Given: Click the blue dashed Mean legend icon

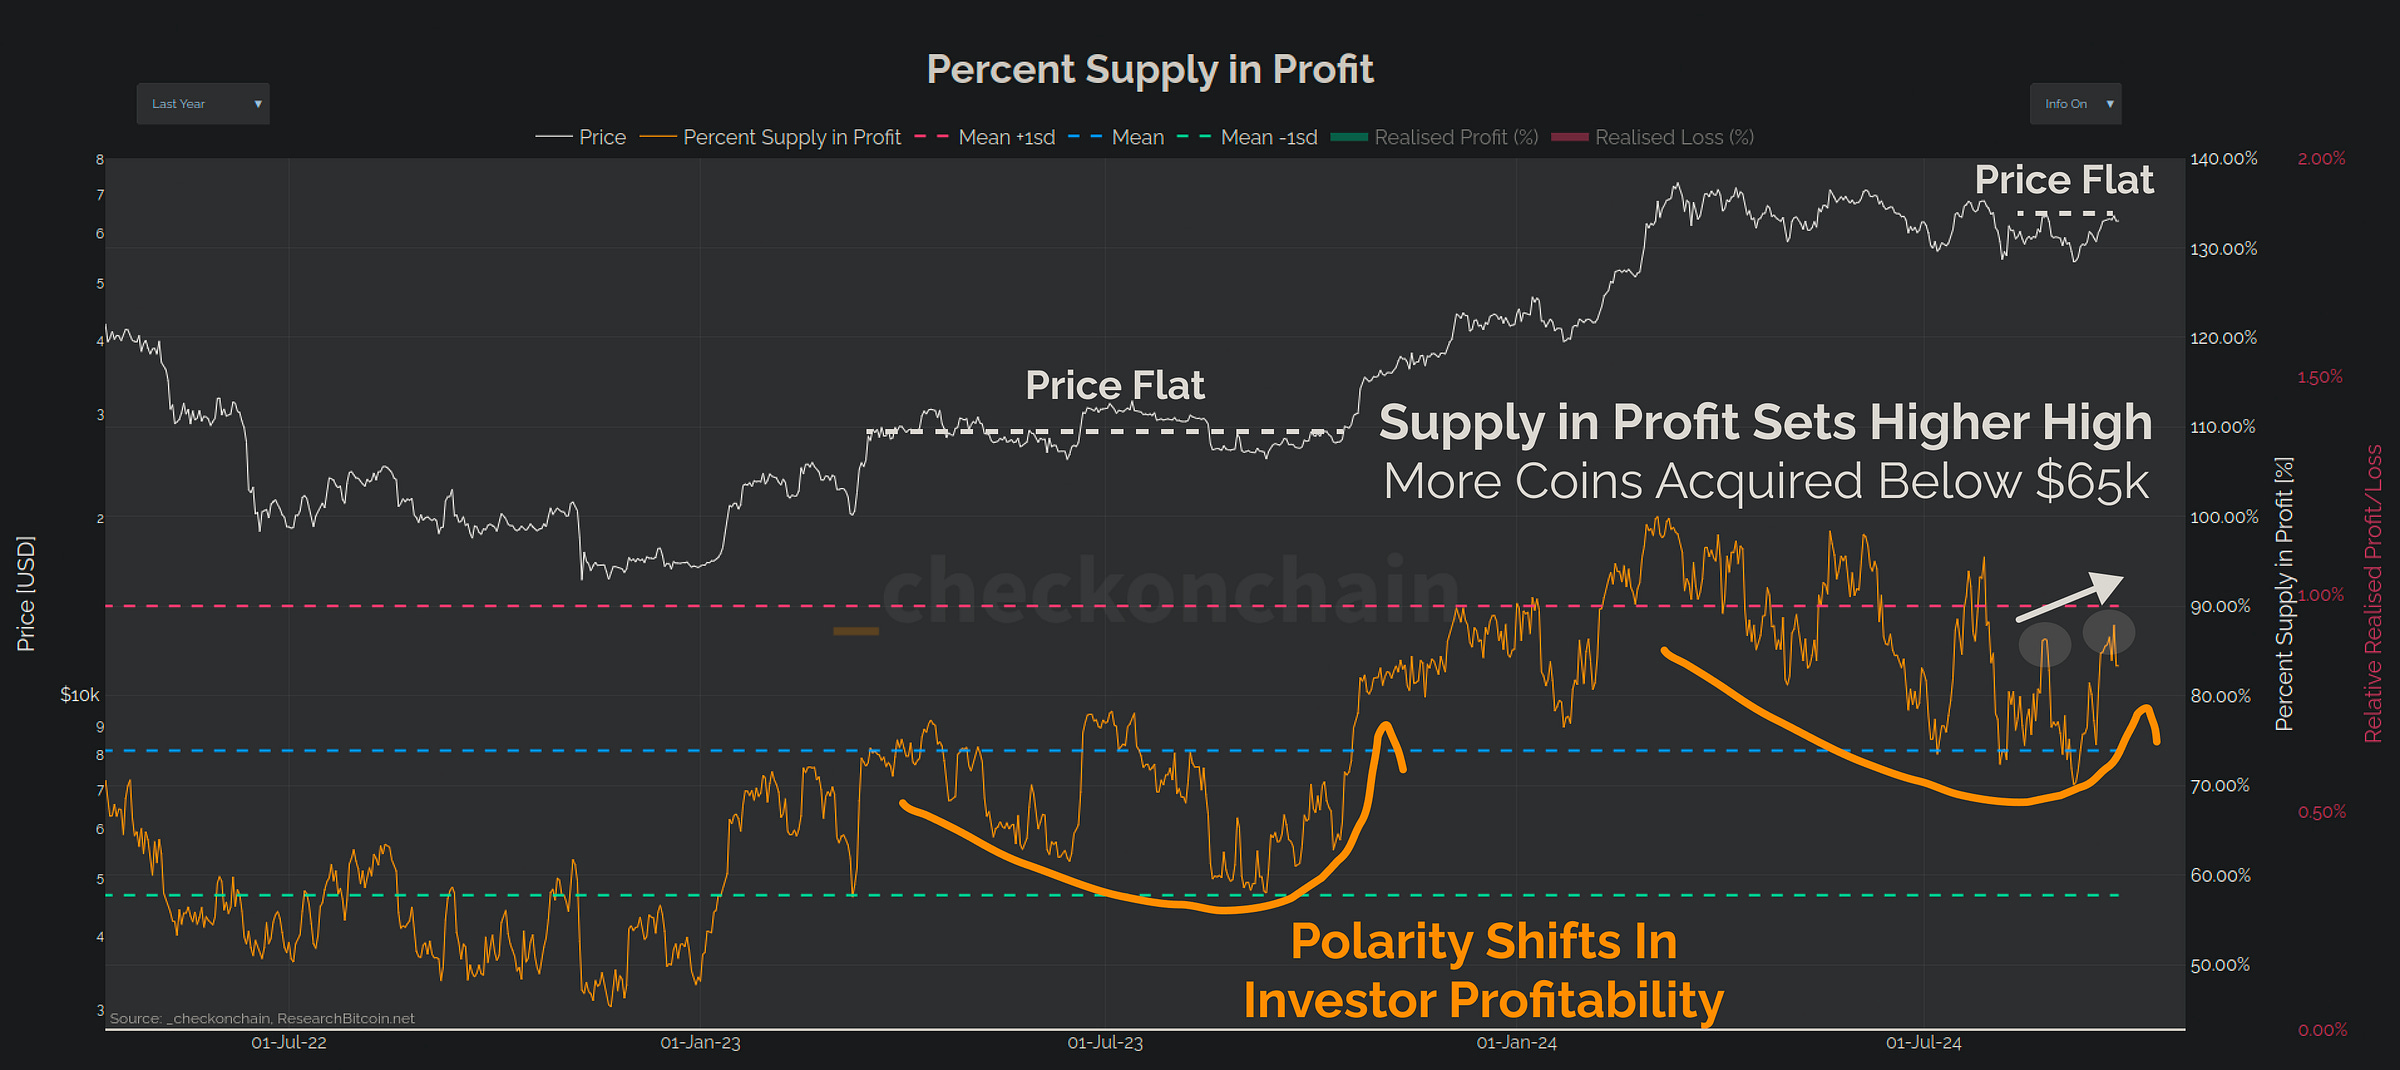Looking at the screenshot, I should (x=1083, y=137).
